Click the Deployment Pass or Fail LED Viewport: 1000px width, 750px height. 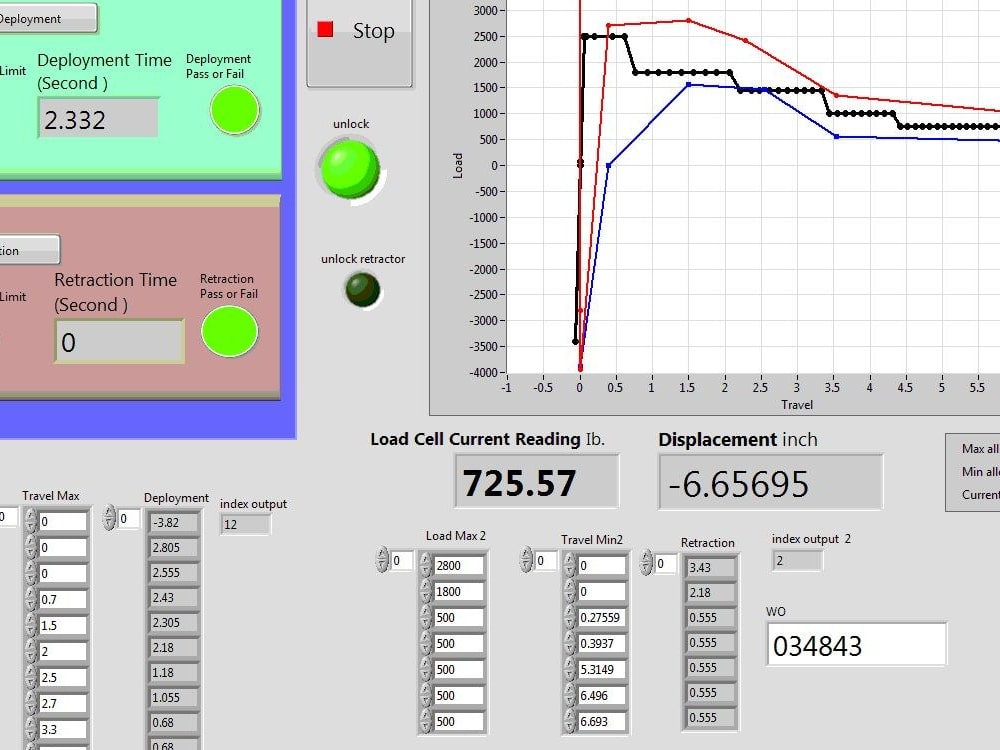[x=235, y=110]
